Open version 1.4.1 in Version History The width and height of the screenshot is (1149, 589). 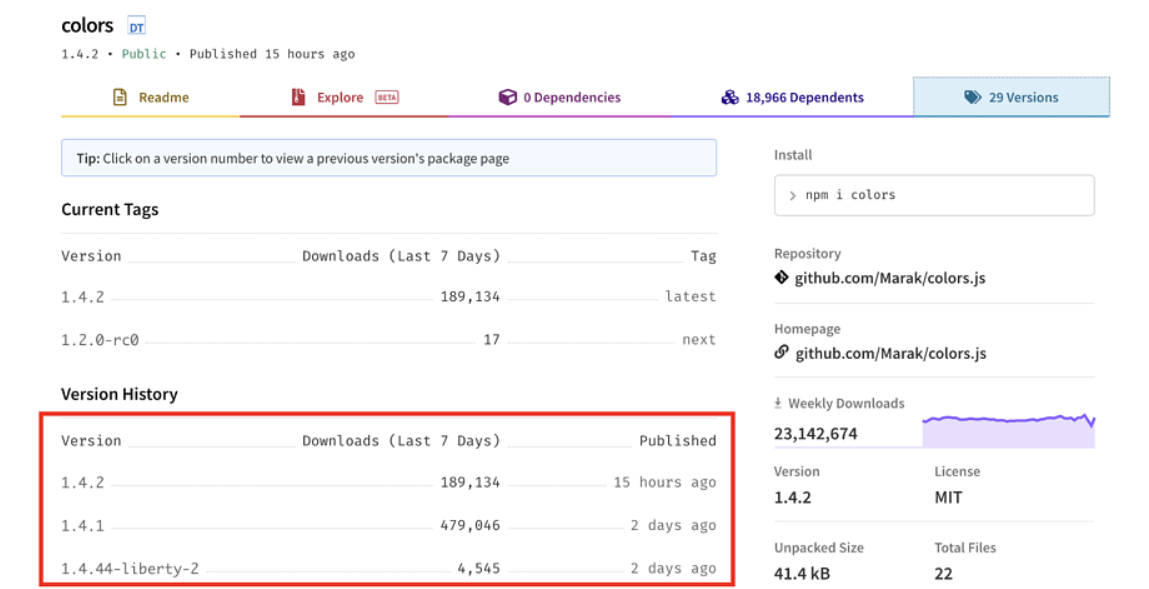(83, 525)
